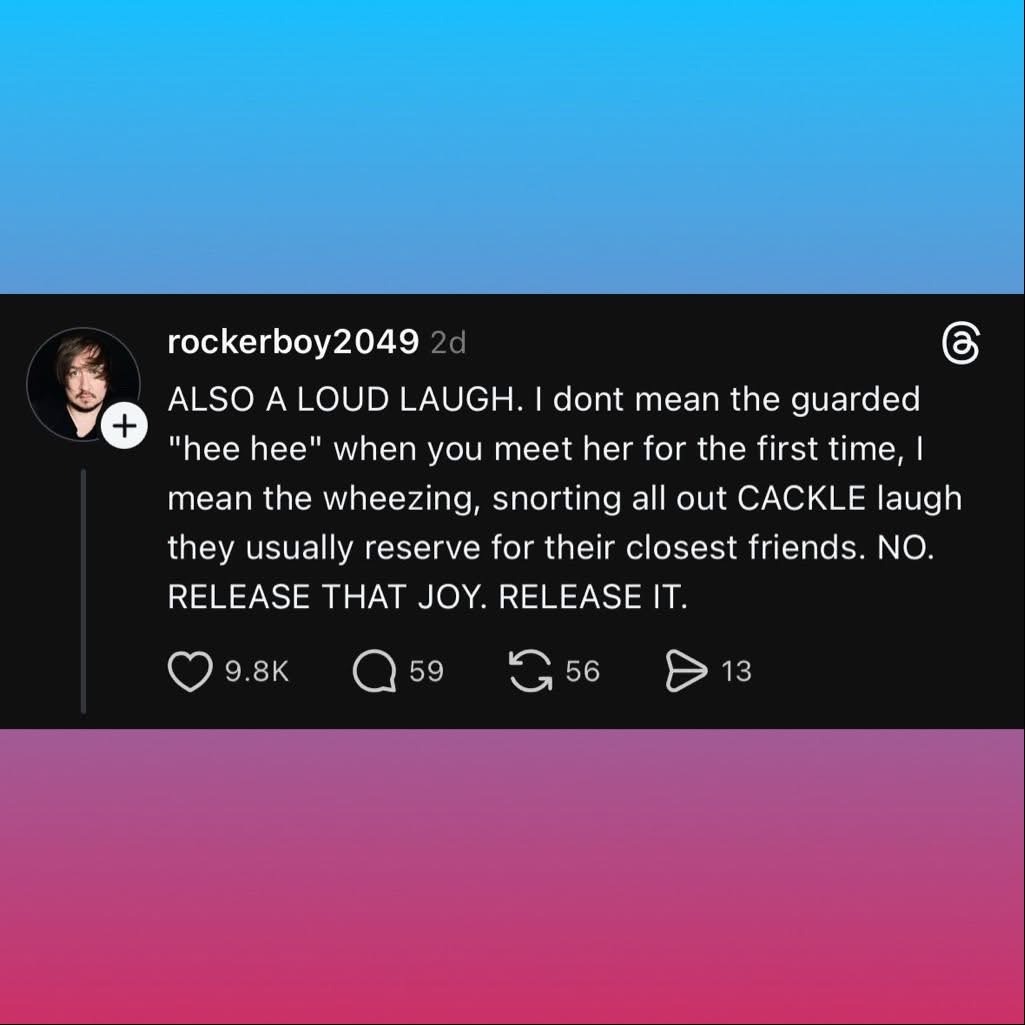Follow rockerboy2049 with the plus badge

click(x=122, y=426)
